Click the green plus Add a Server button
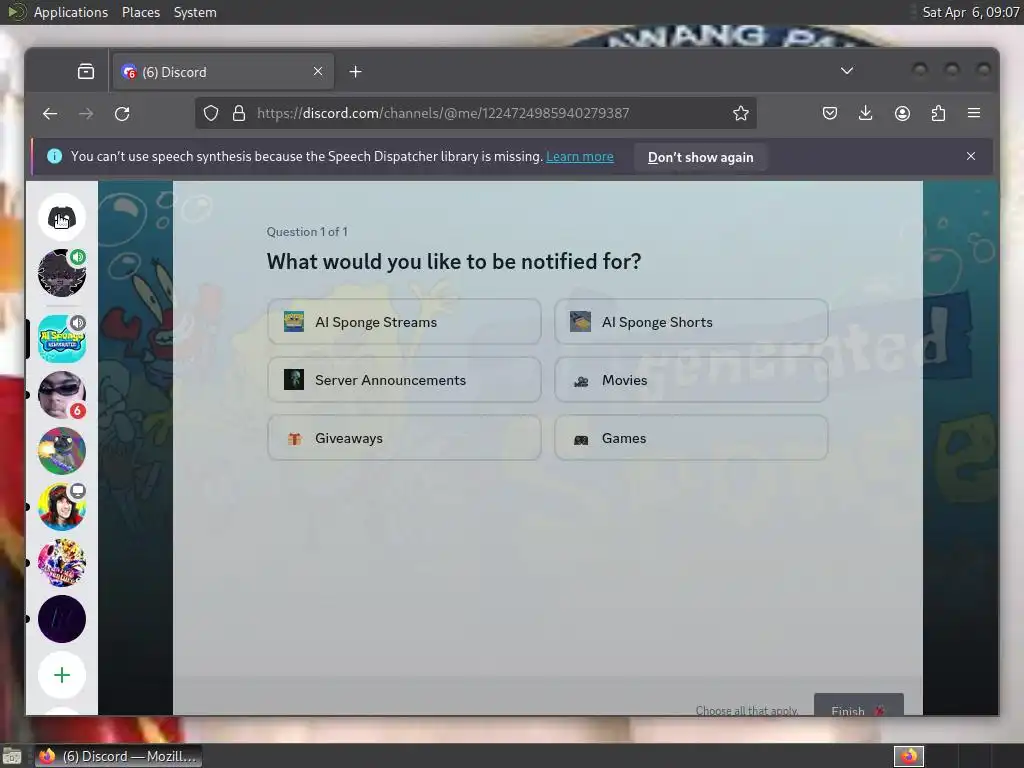The height and width of the screenshot is (768, 1024). coord(61,675)
